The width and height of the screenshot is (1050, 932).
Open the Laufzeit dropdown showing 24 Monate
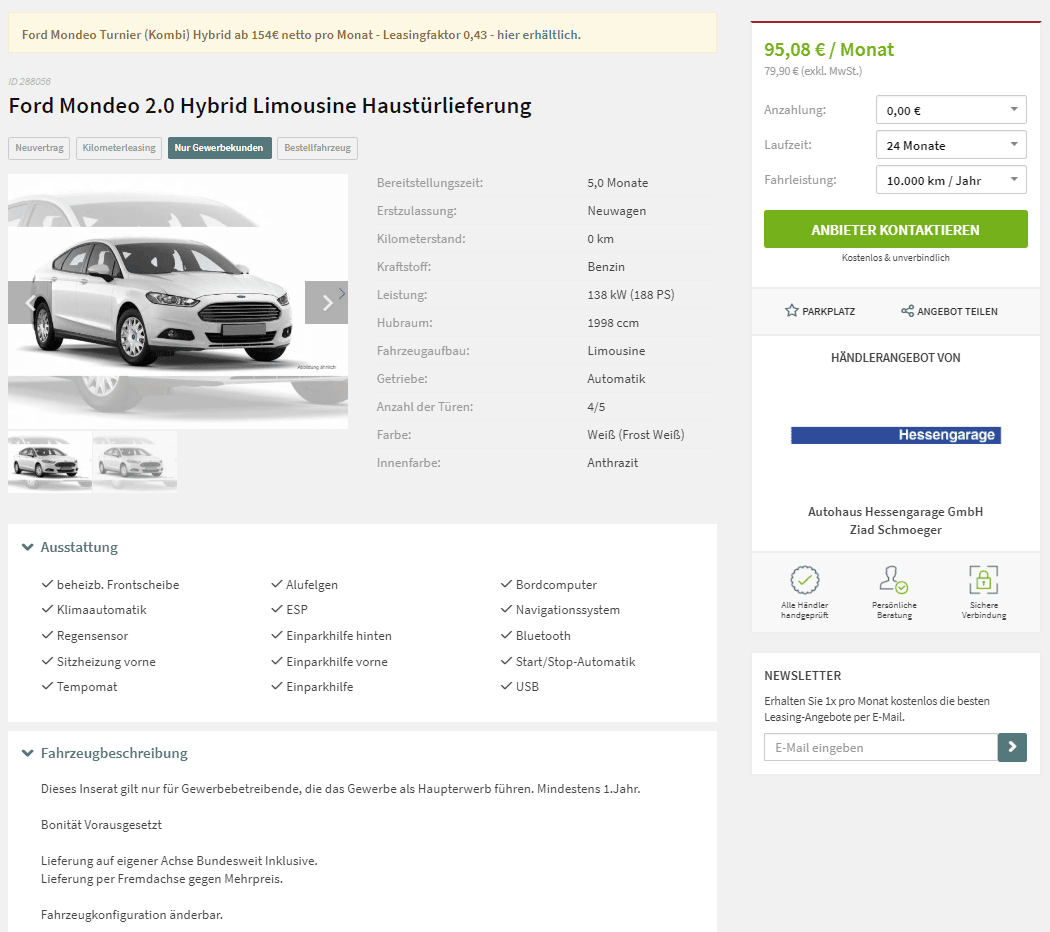pyautogui.click(x=951, y=145)
